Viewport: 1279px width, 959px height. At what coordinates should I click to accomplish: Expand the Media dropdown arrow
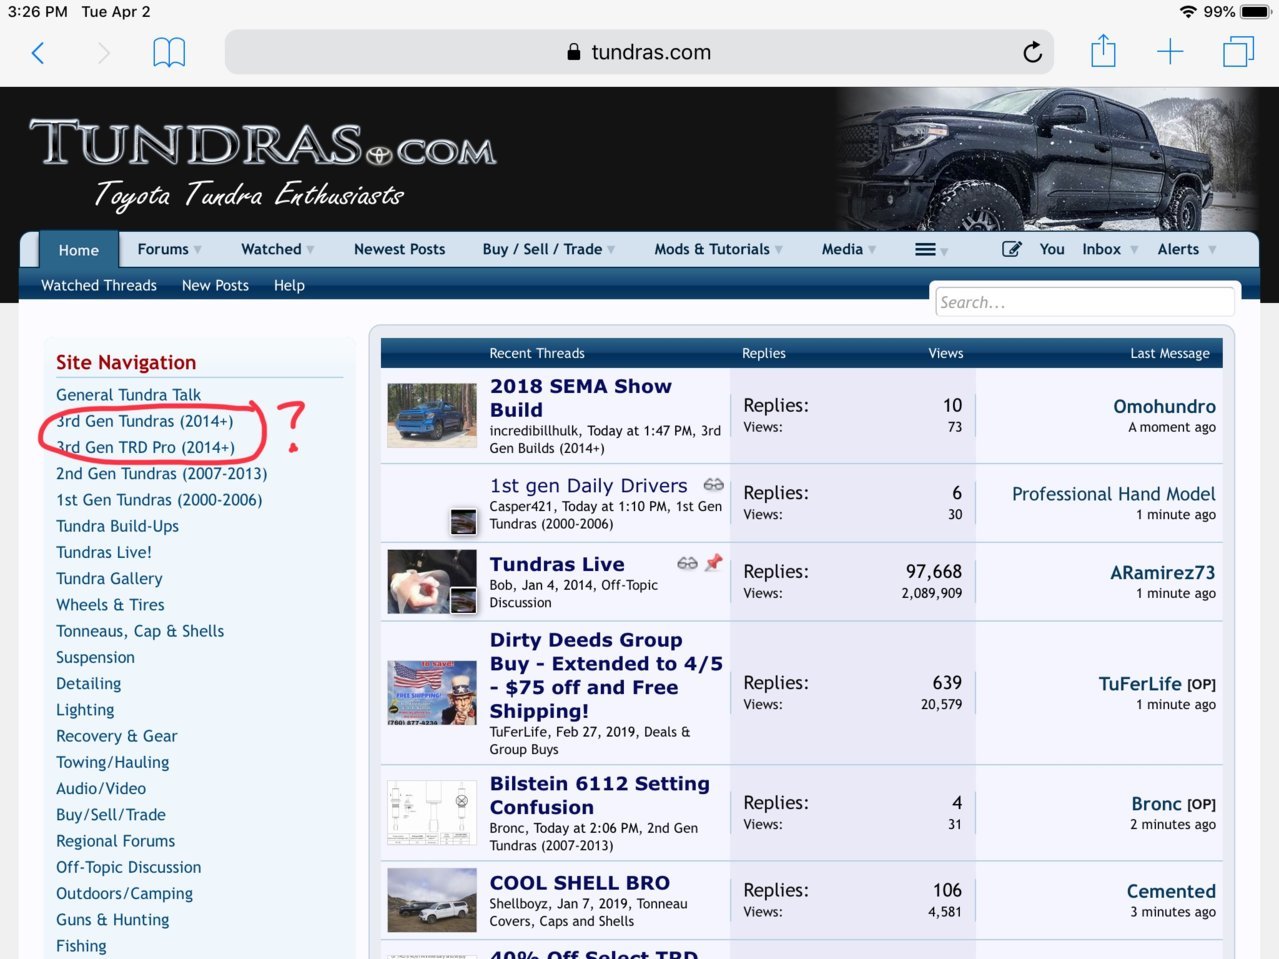[872, 250]
